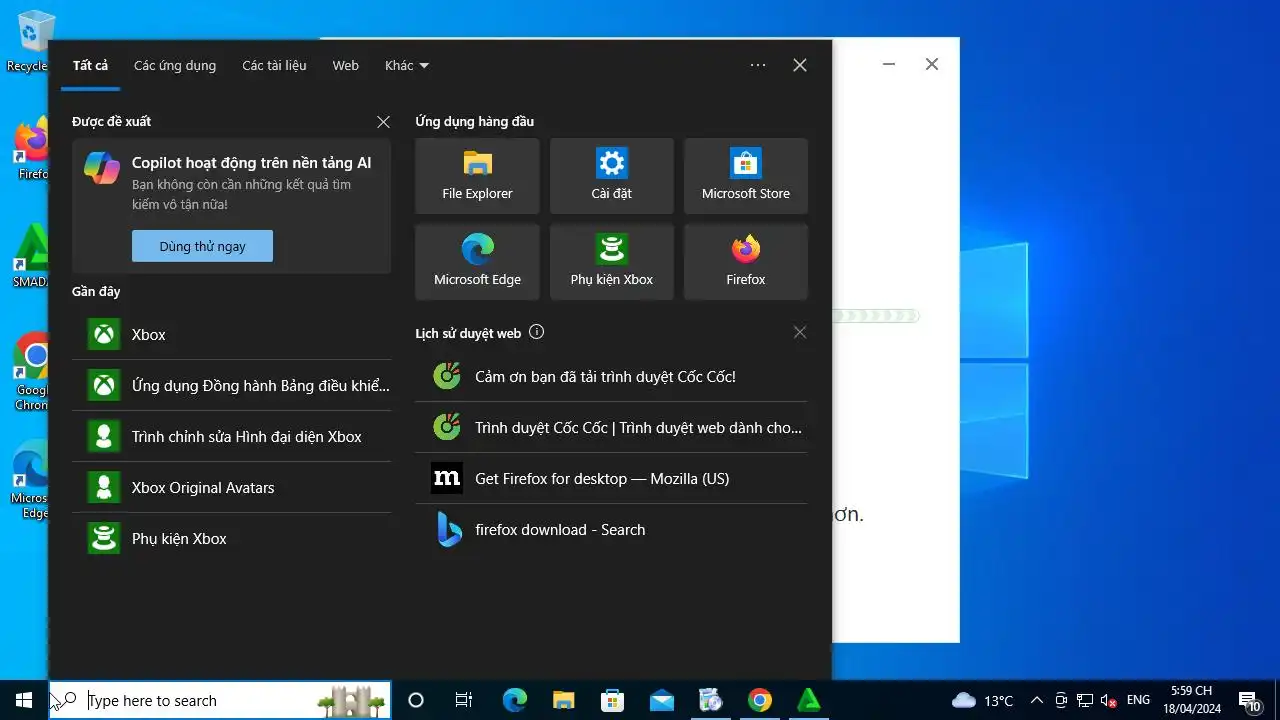
Task: Open Xbox Original Avatars recent item
Action: coord(231,487)
